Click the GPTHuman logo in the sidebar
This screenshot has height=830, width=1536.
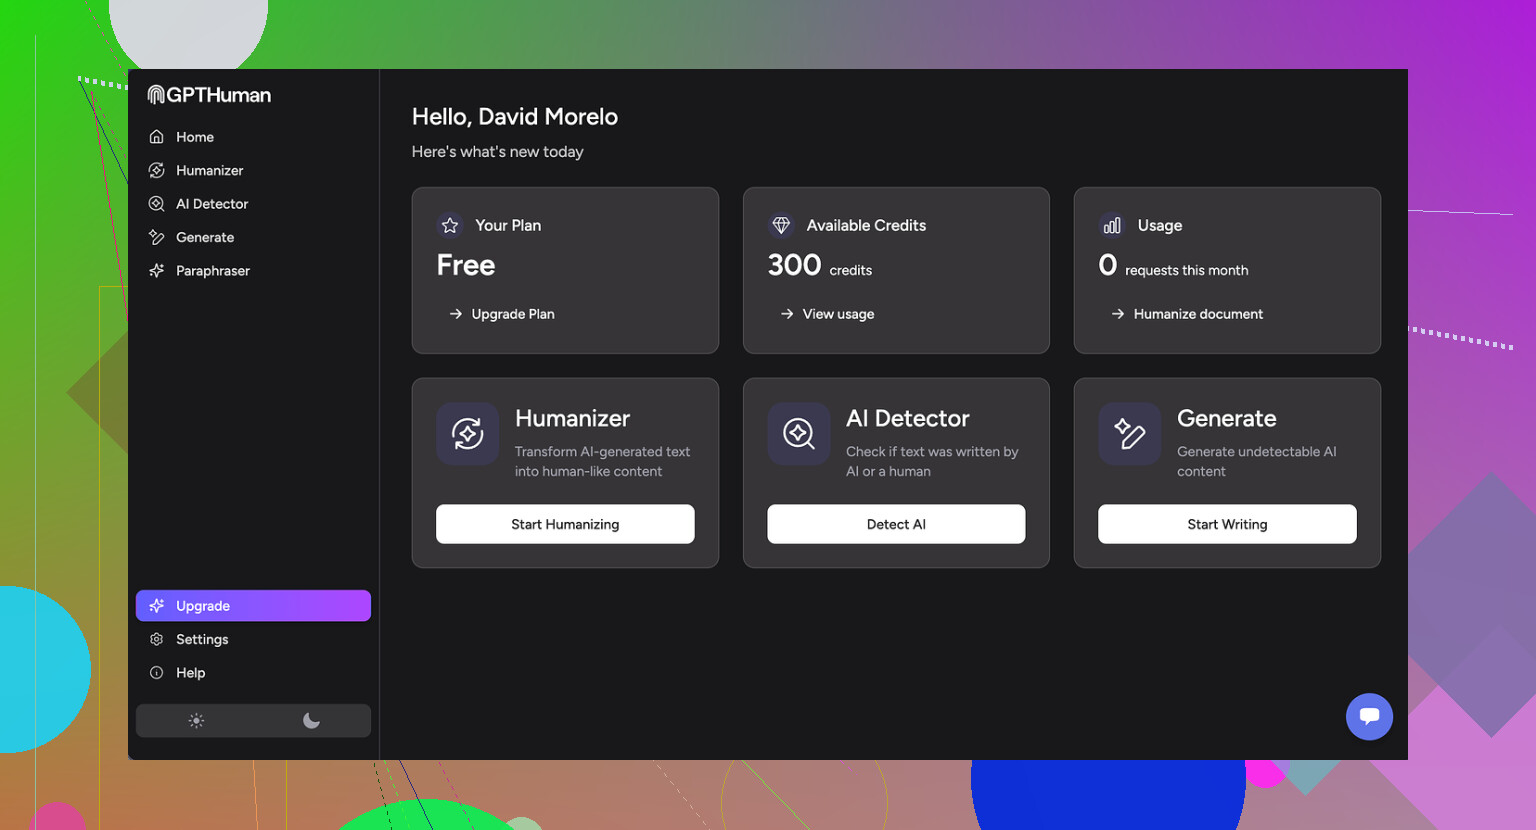tap(209, 95)
